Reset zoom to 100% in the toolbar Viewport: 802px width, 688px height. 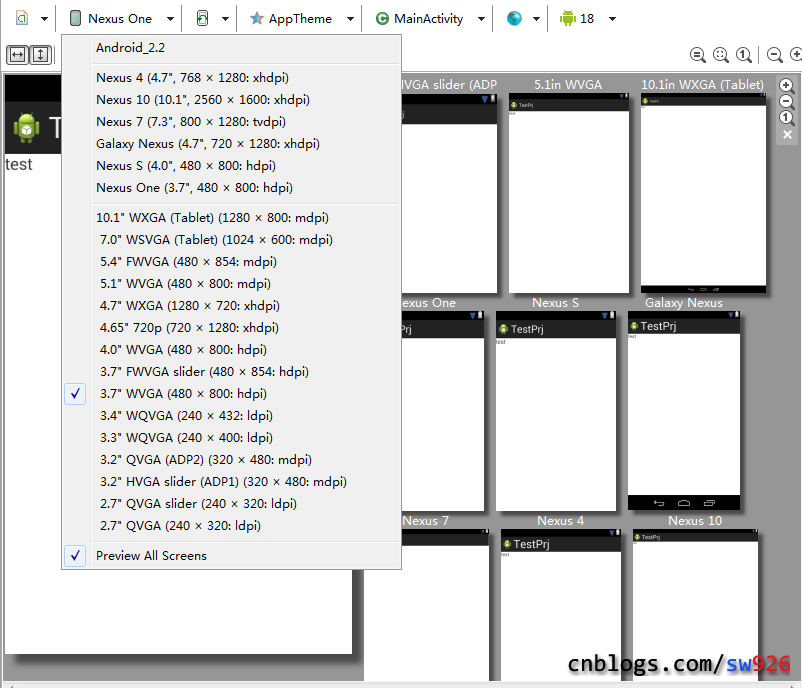click(744, 55)
